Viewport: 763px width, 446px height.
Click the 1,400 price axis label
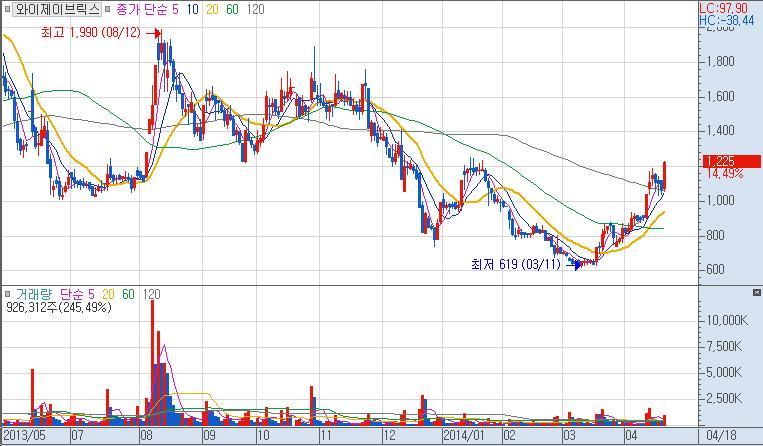[720, 131]
